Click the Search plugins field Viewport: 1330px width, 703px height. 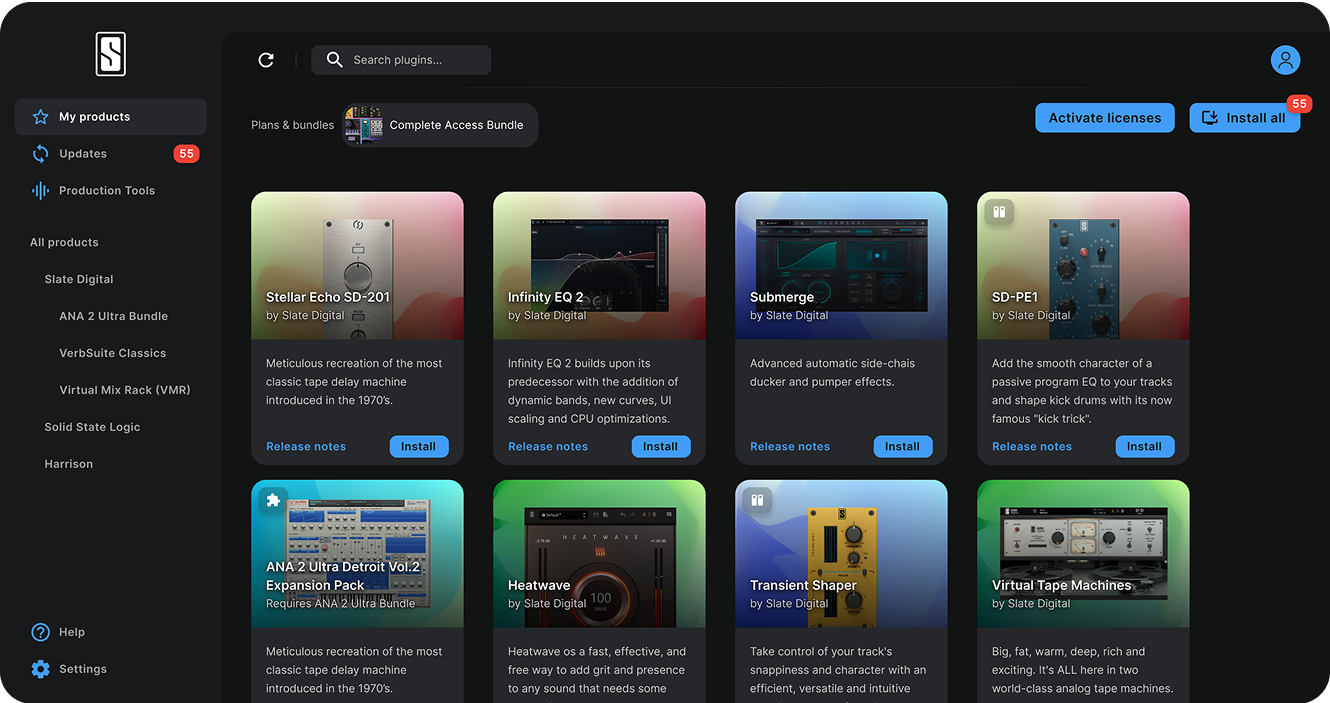410,60
